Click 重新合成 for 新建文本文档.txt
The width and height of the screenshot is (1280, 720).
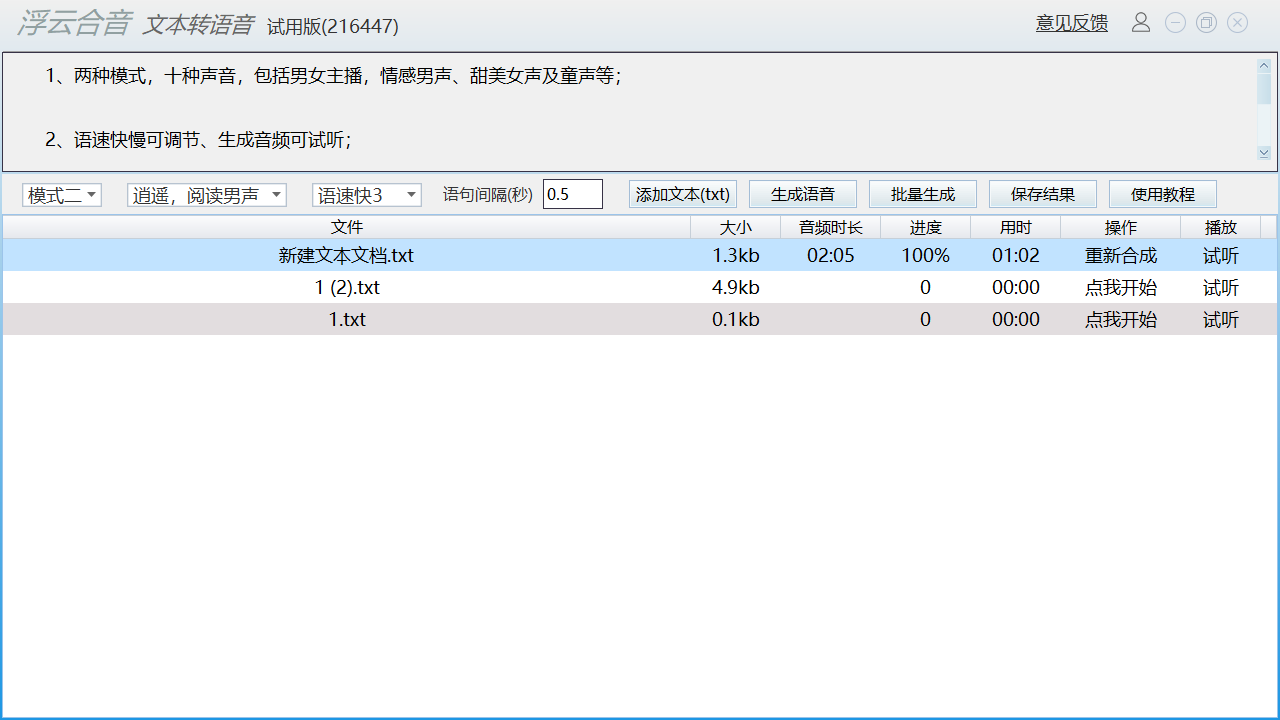pyautogui.click(x=1121, y=256)
